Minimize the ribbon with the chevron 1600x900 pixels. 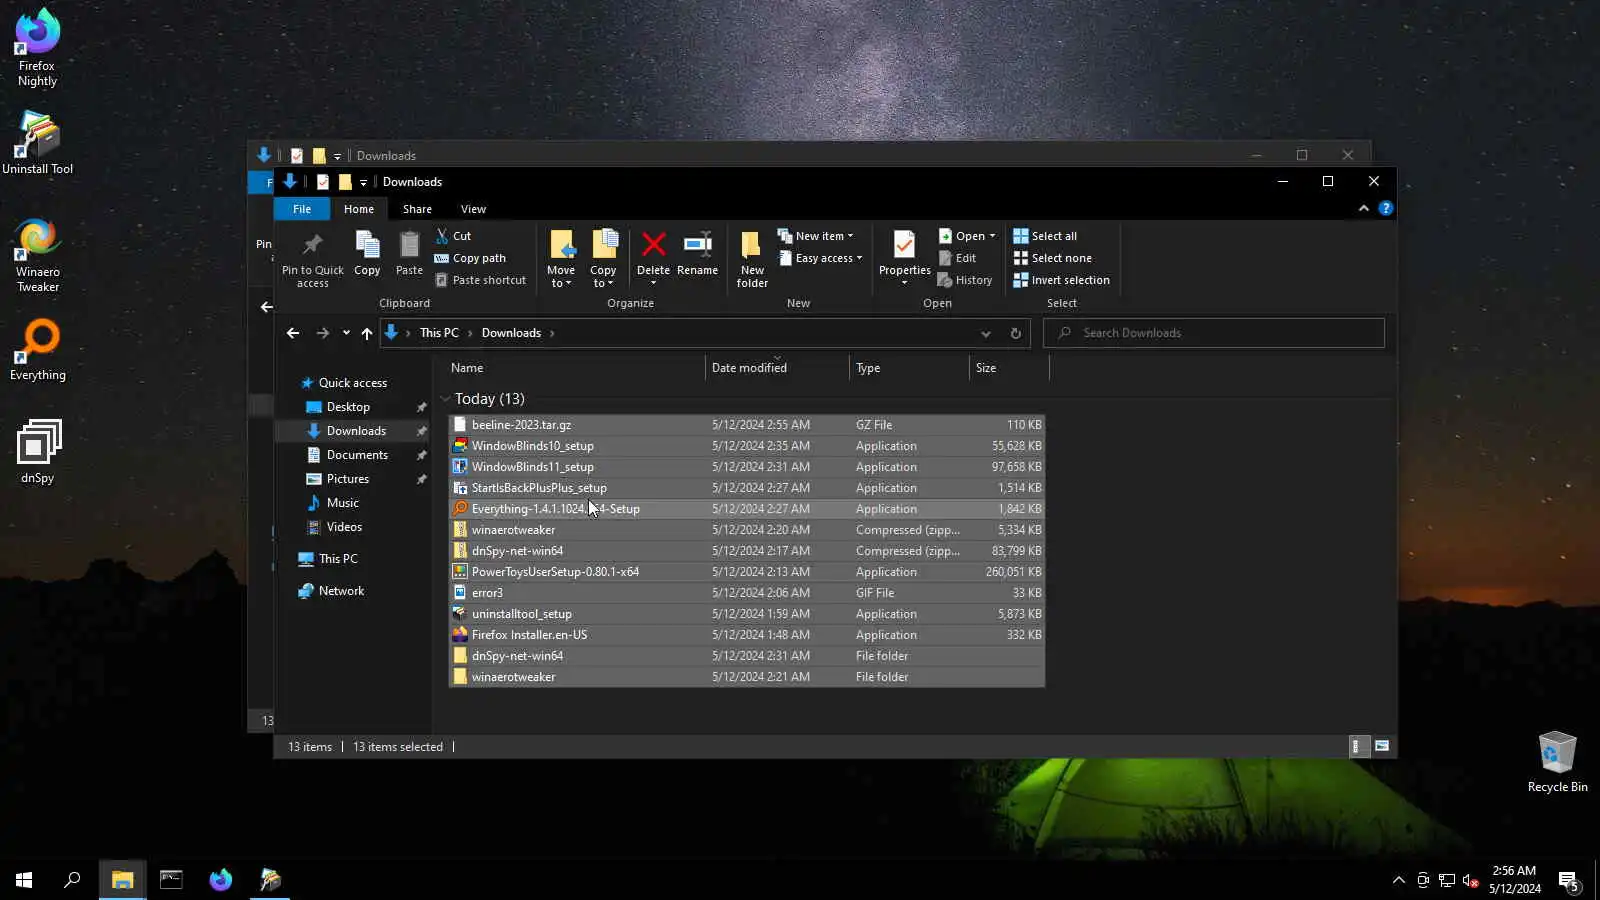(1363, 208)
